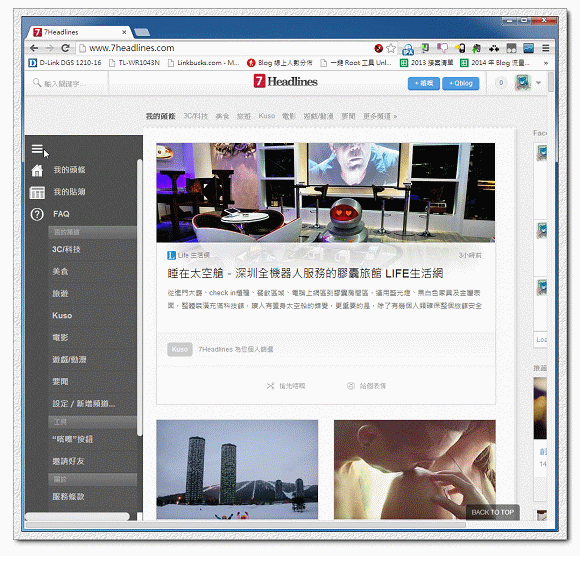Viewport: 580px width, 566px height.
Task: Click the share scissors icon under the article
Action: click(270, 386)
